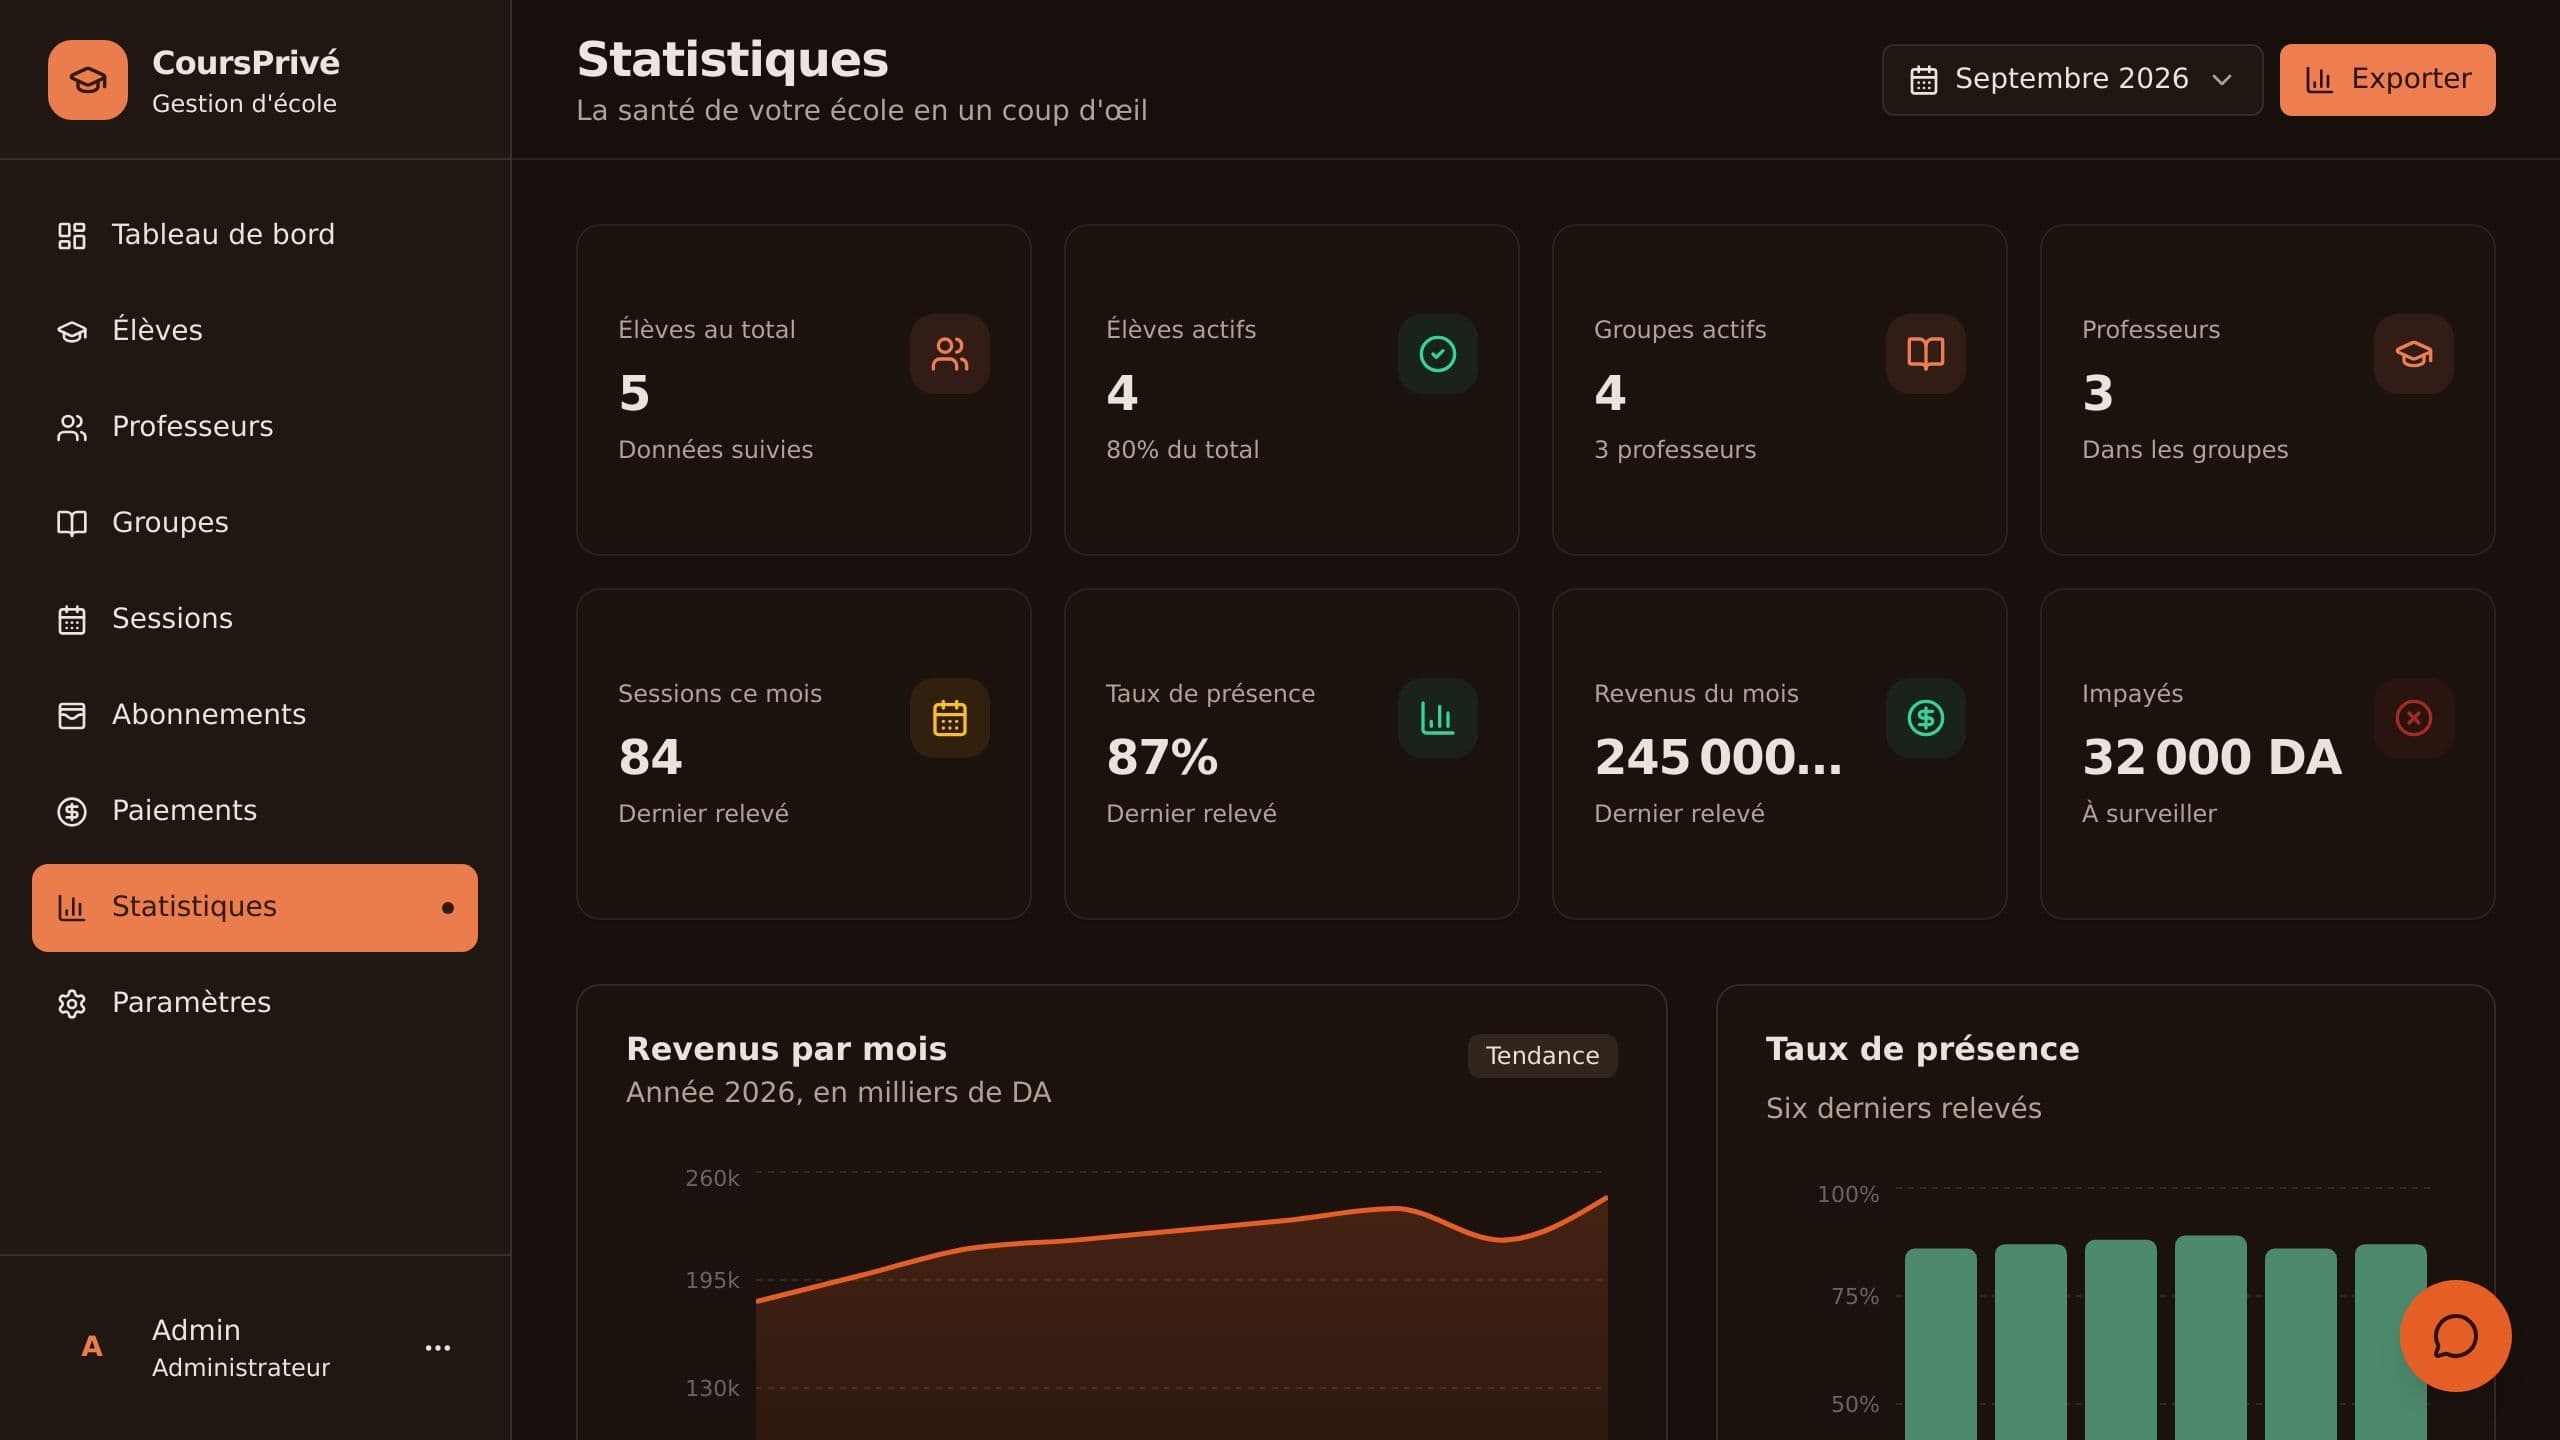Image resolution: width=2560 pixels, height=1440 pixels.
Task: Click the book icon on Groupes actifs card
Action: [1925, 354]
